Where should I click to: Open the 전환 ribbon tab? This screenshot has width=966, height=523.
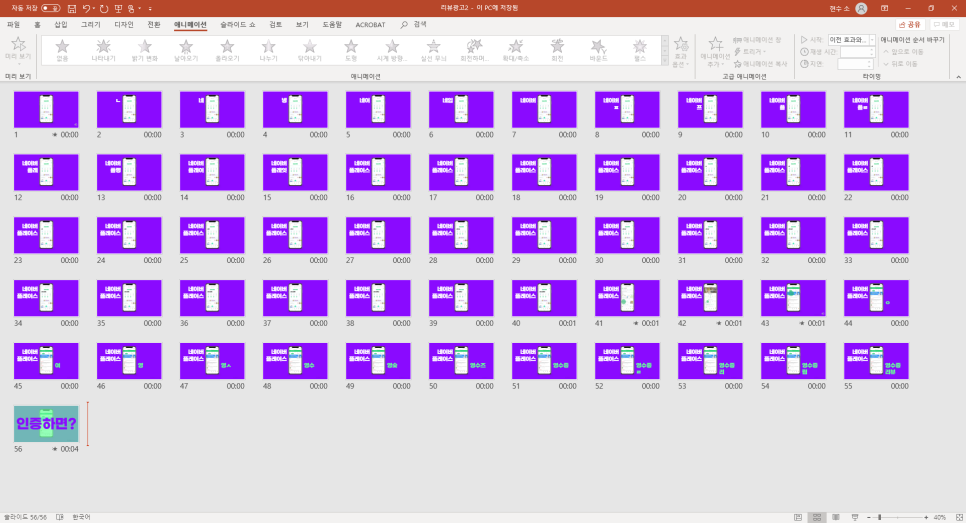point(153,24)
